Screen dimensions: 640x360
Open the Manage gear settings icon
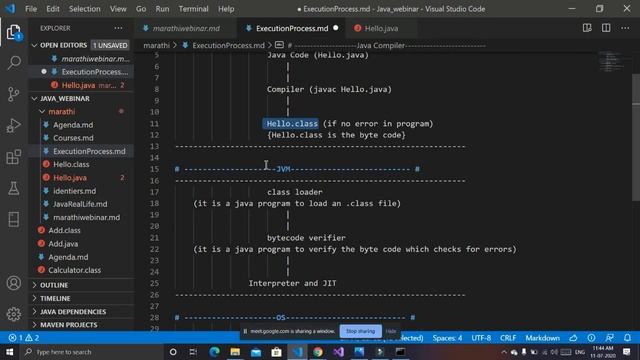pos(13,314)
